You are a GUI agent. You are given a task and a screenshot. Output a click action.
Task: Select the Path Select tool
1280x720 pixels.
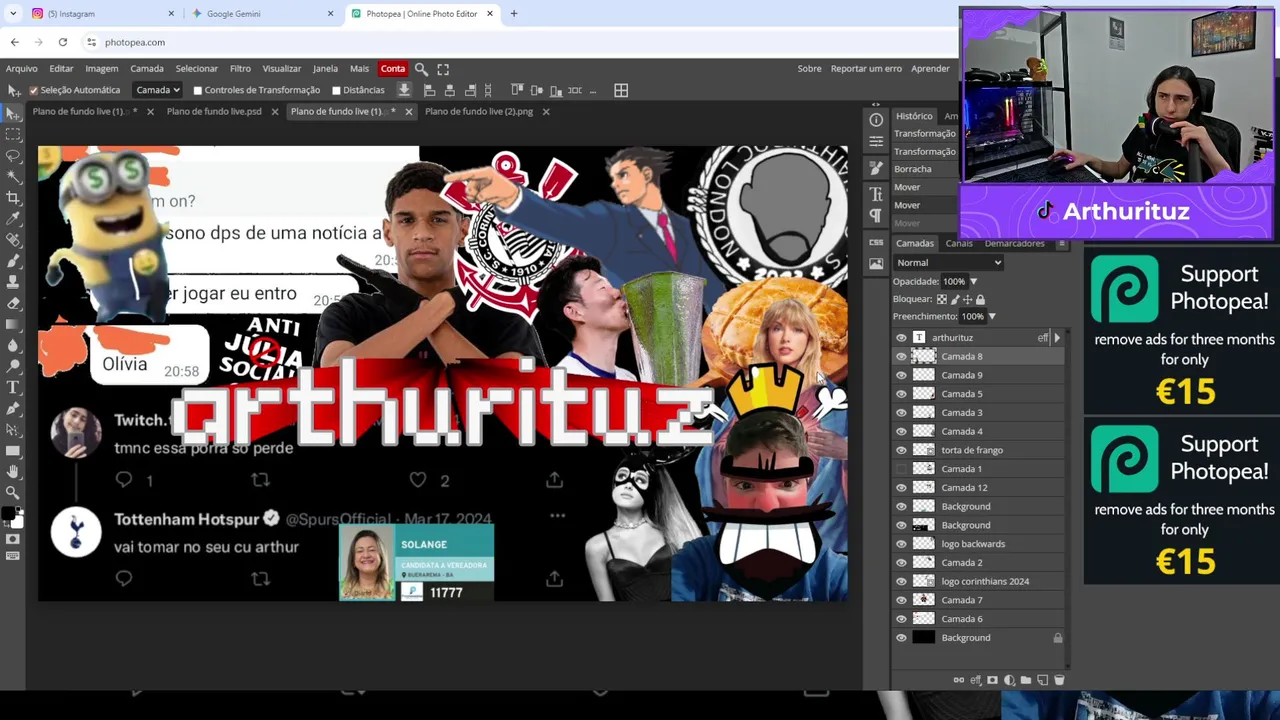13,429
